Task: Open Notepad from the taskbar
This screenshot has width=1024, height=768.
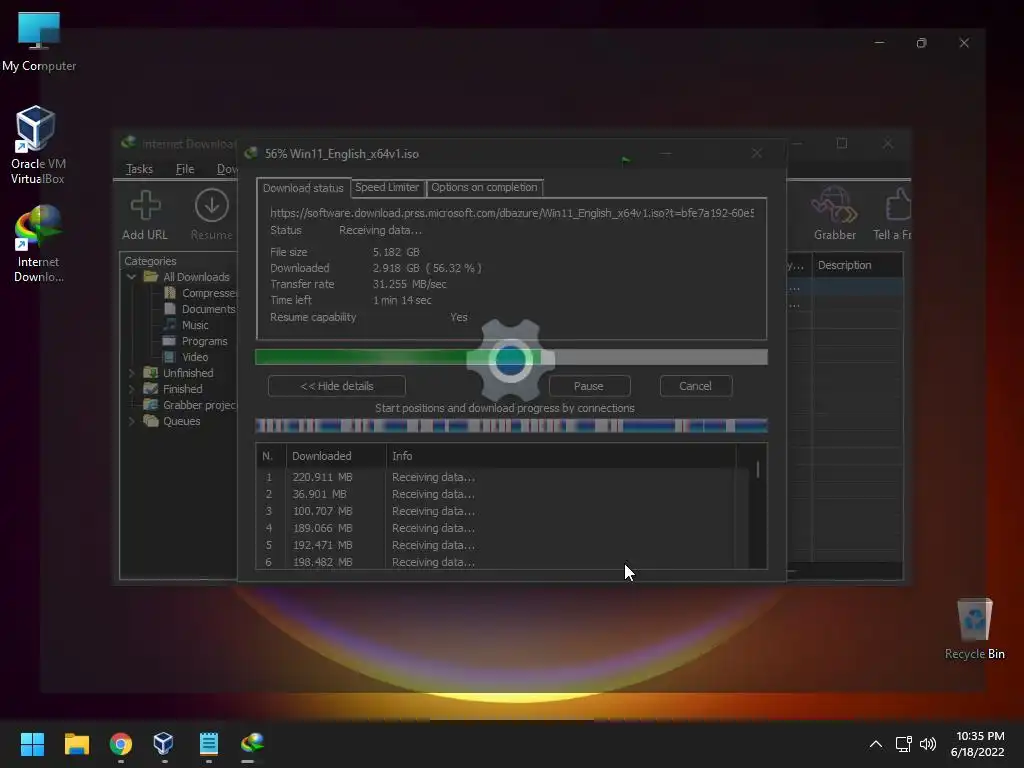Action: point(208,743)
